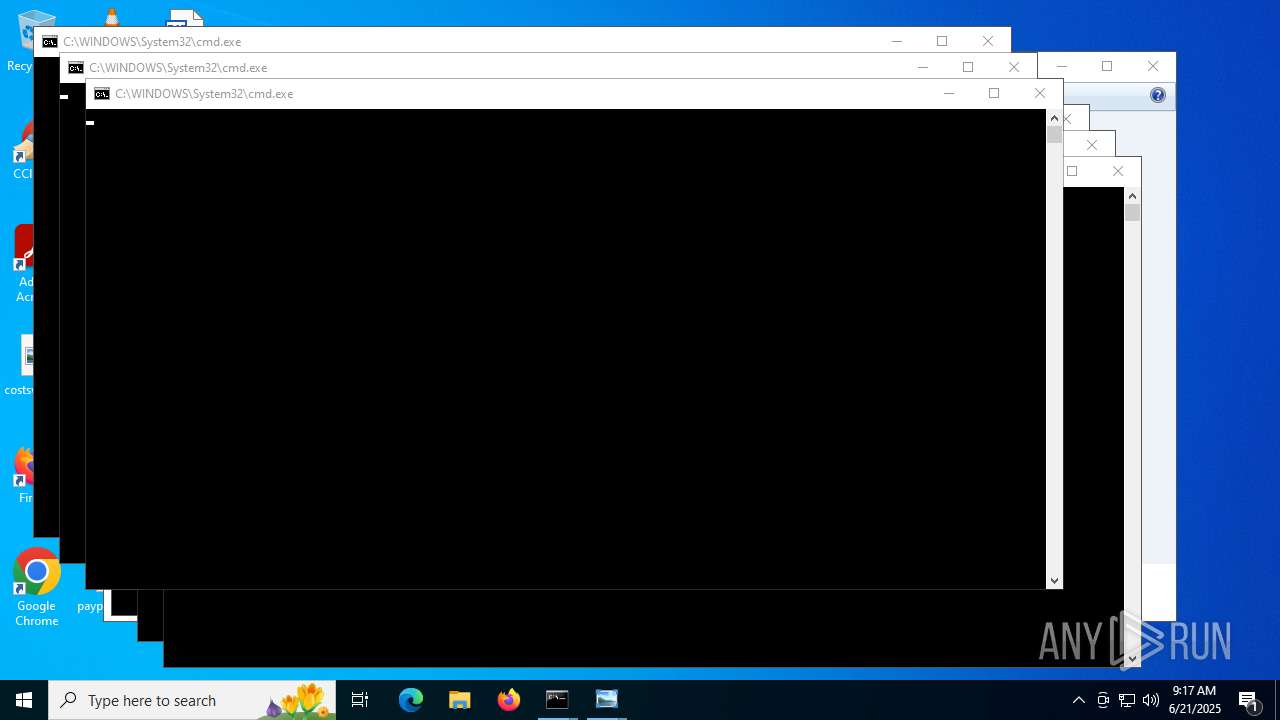This screenshot has height=720, width=1280.
Task: Click scroll-up arrow in front cmd window
Action: 1054,118
